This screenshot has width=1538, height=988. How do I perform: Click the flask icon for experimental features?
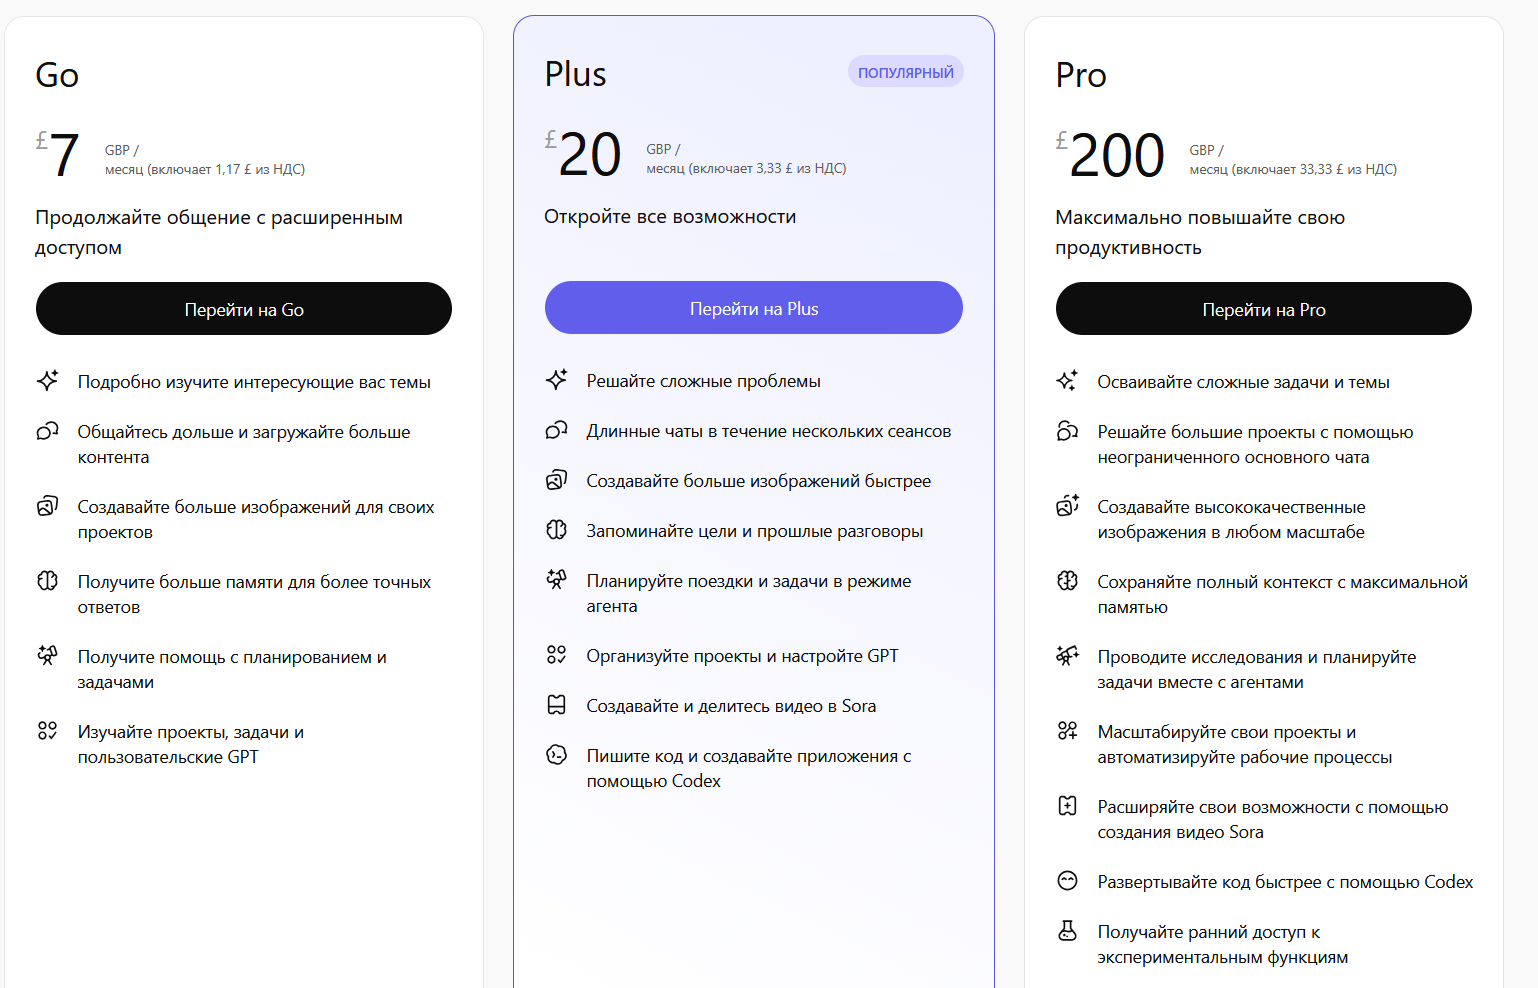click(1067, 931)
